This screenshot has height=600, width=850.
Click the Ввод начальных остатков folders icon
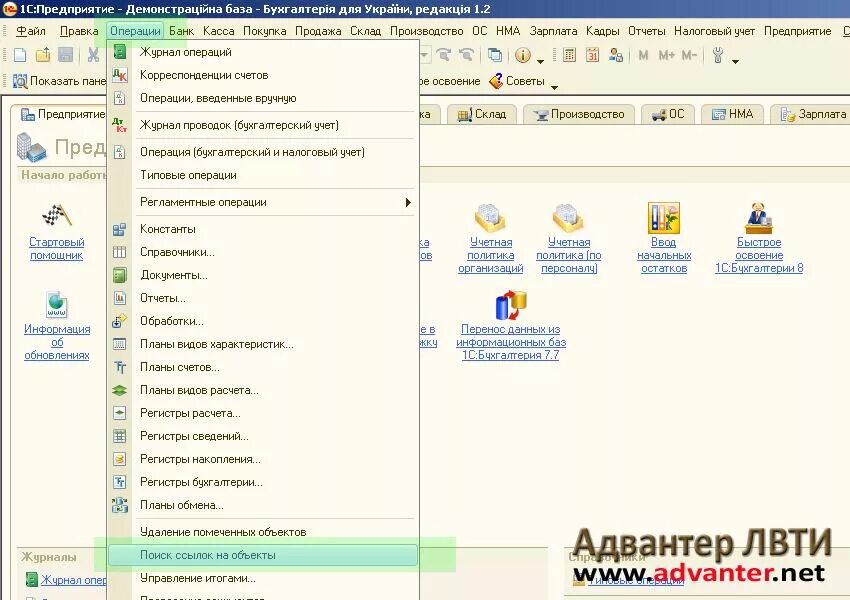pos(664,218)
